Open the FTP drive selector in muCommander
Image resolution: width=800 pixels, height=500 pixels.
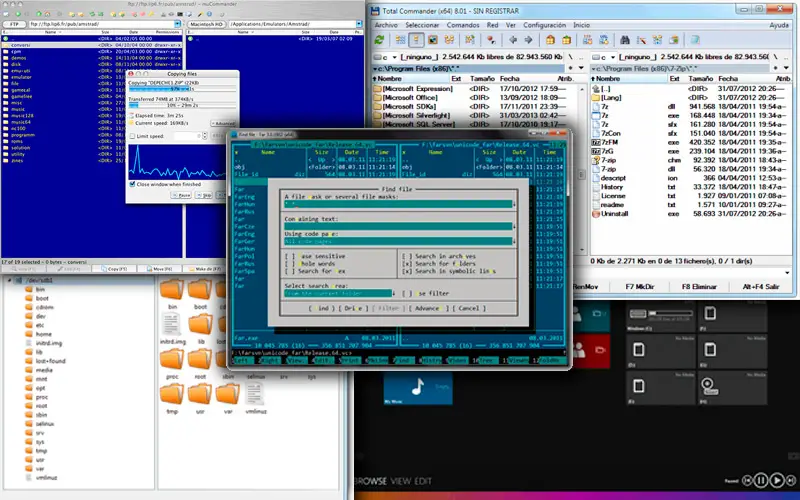coord(14,22)
